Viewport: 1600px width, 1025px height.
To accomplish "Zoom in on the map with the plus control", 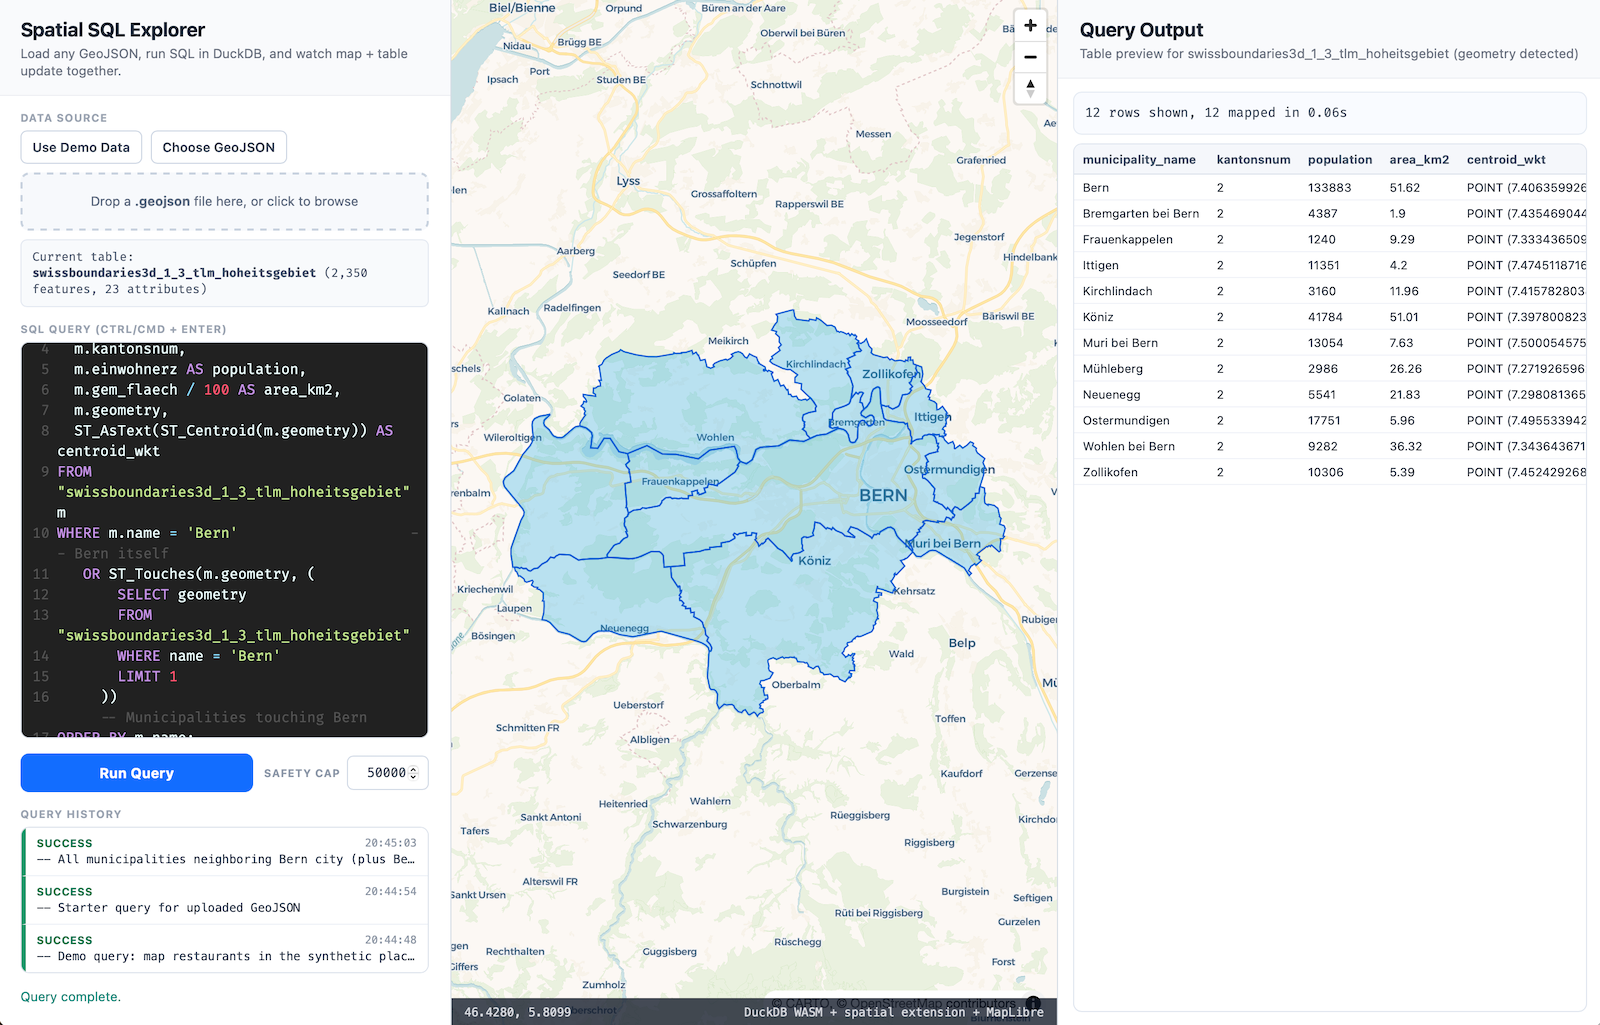I will pos(1030,25).
